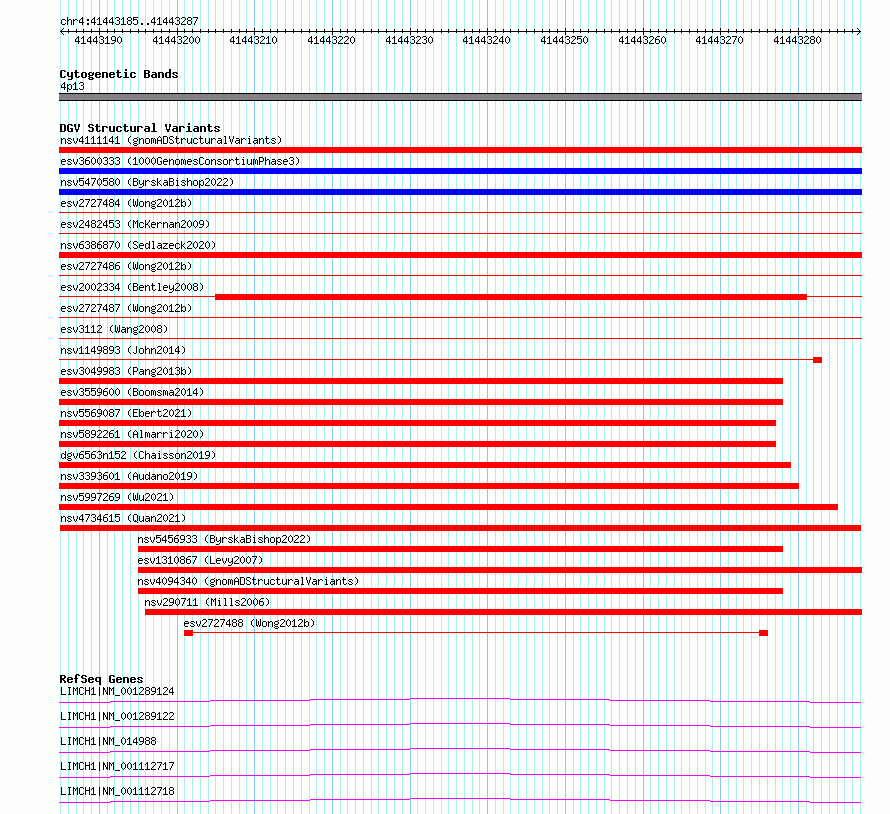Click the LIMCH1|NM_014988 transcript label

[108, 741]
